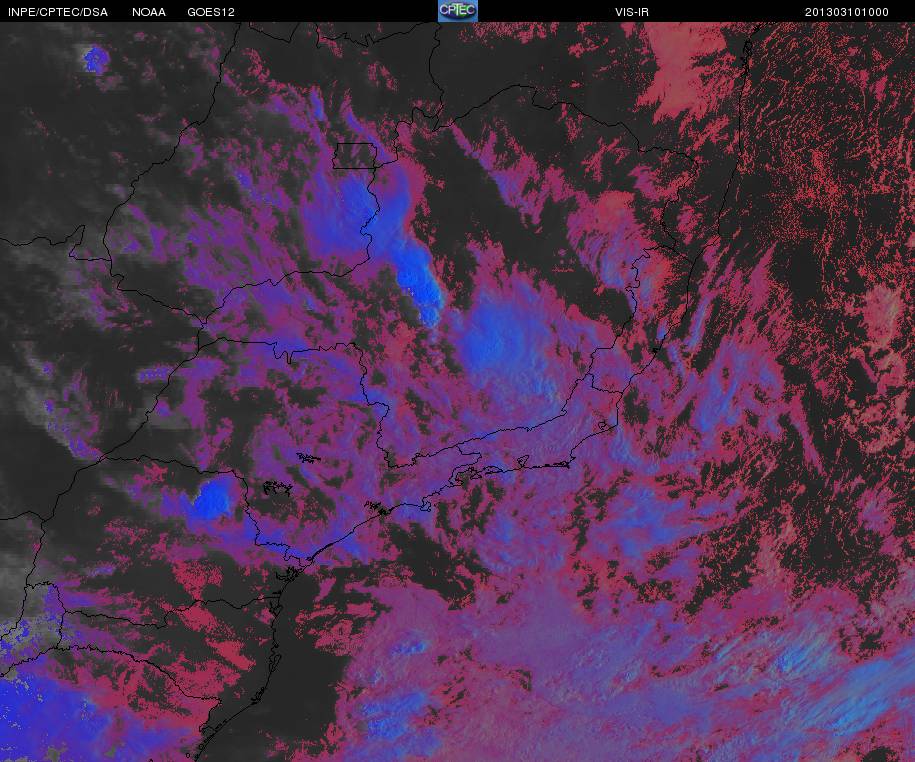Click the NOAA label in the header
The height and width of the screenshot is (762, 915).
[149, 12]
